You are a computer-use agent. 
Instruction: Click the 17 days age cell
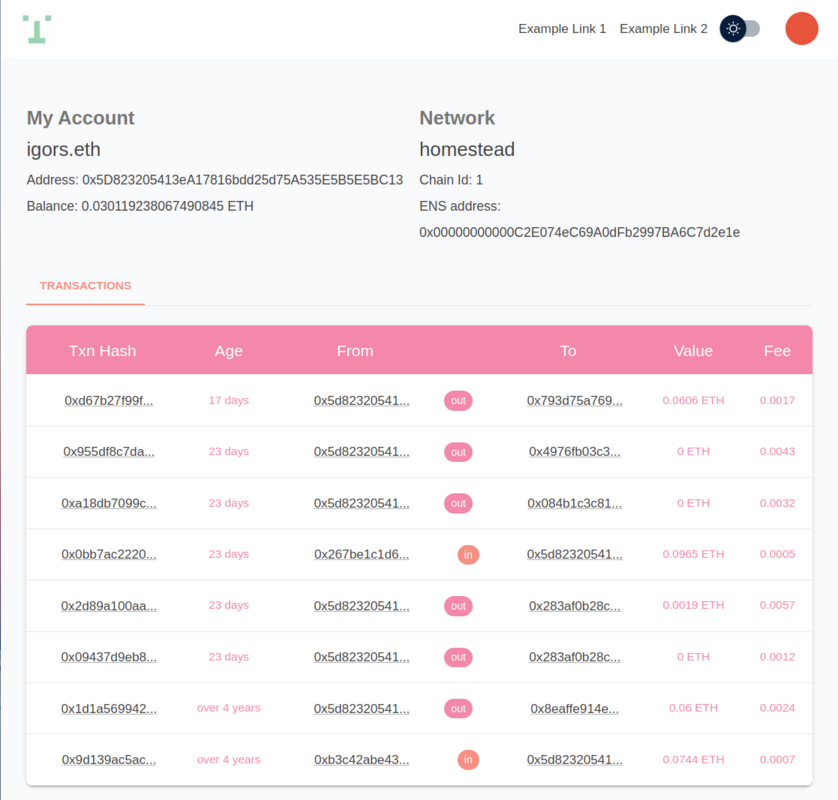(x=229, y=400)
